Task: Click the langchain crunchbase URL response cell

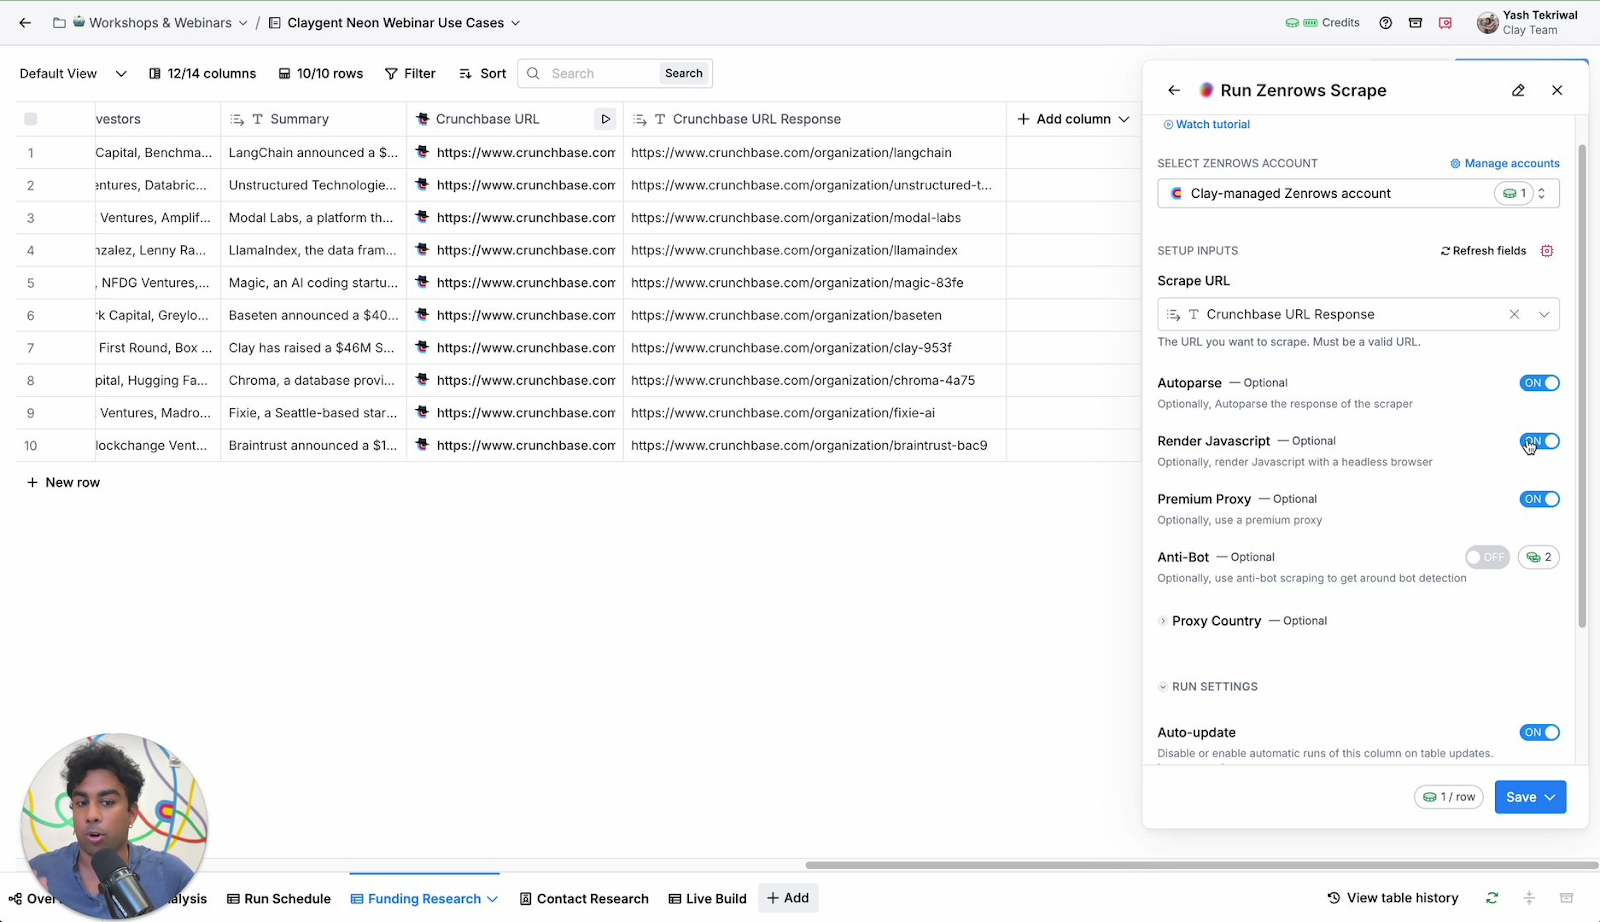Action: (x=814, y=152)
